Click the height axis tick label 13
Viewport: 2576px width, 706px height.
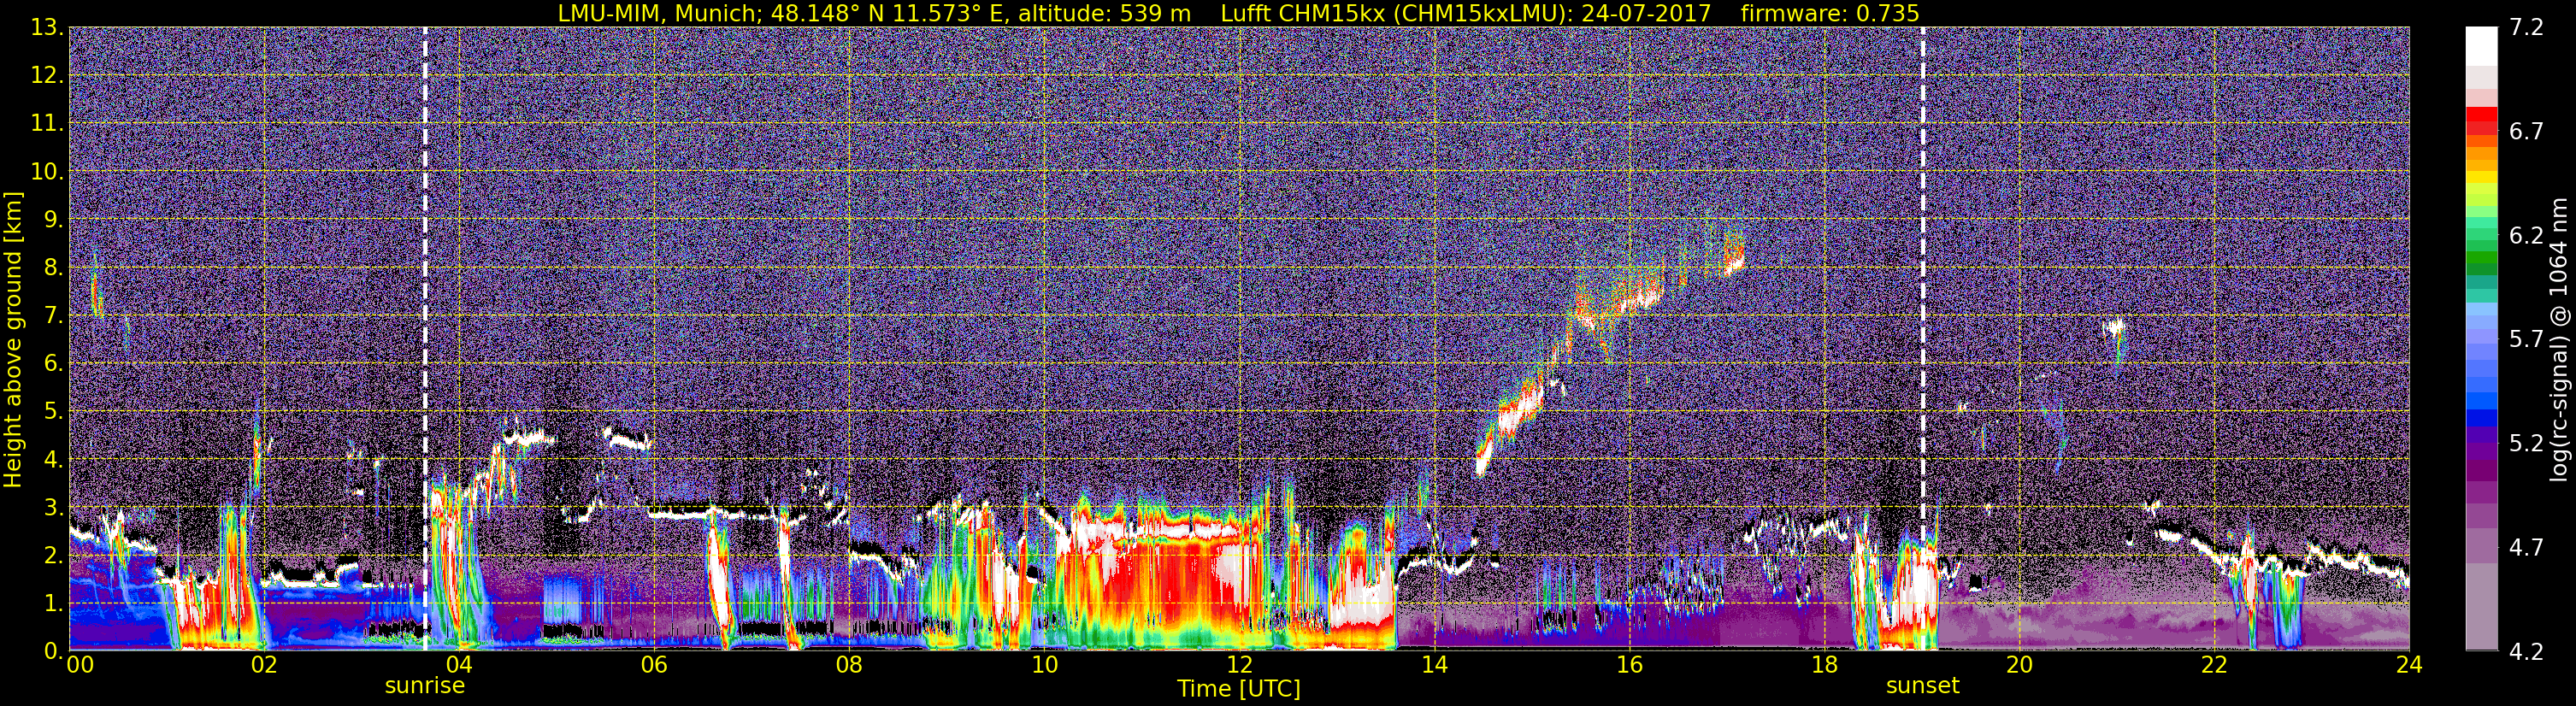pos(48,28)
